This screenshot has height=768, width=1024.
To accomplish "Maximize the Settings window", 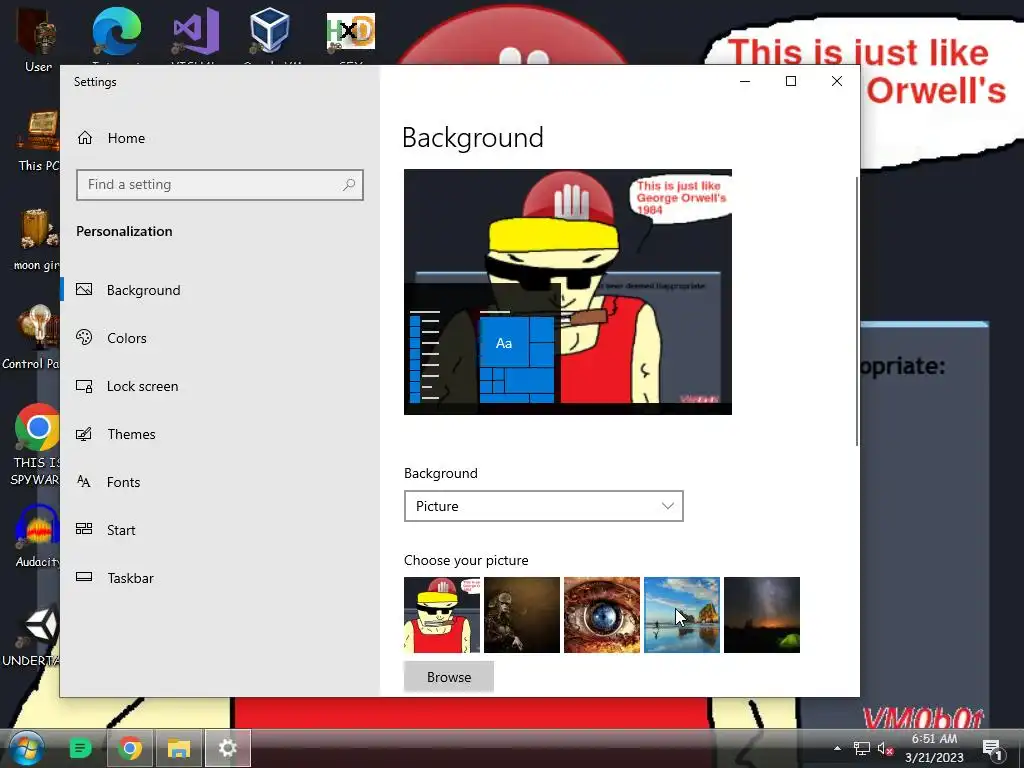I will click(791, 81).
